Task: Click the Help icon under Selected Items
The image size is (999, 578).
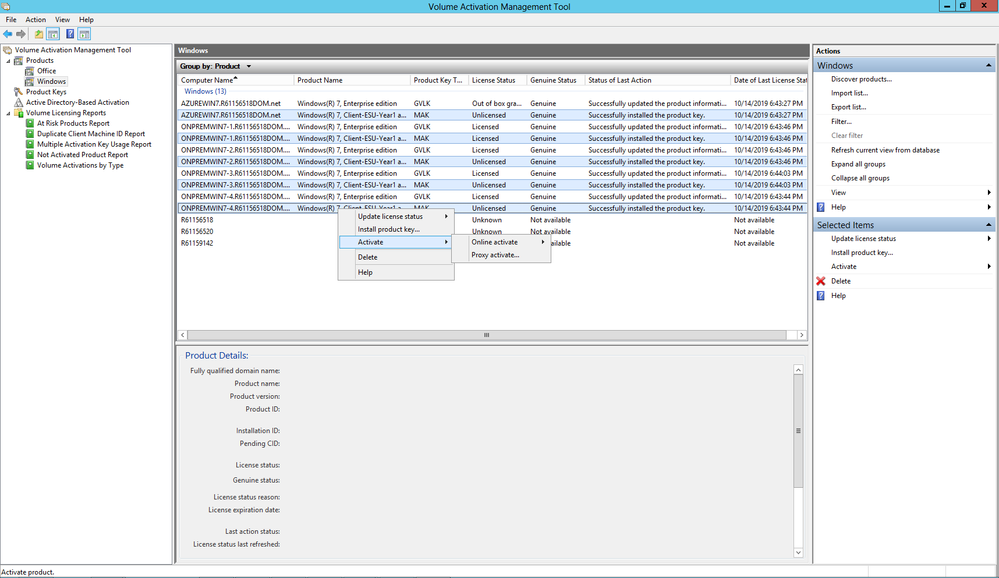Action: click(x=821, y=296)
